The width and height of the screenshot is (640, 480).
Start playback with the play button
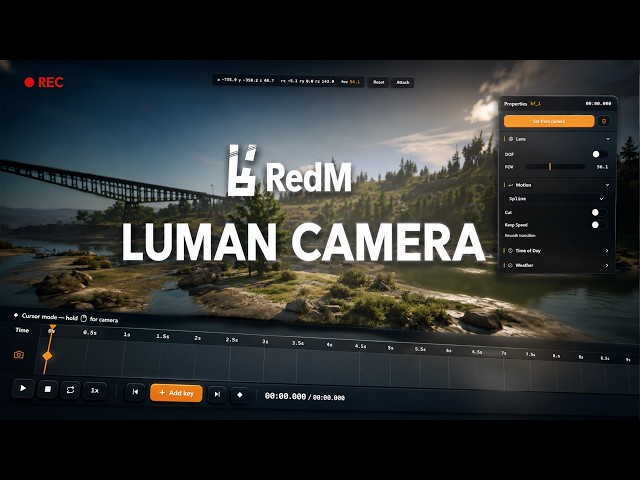(23, 389)
